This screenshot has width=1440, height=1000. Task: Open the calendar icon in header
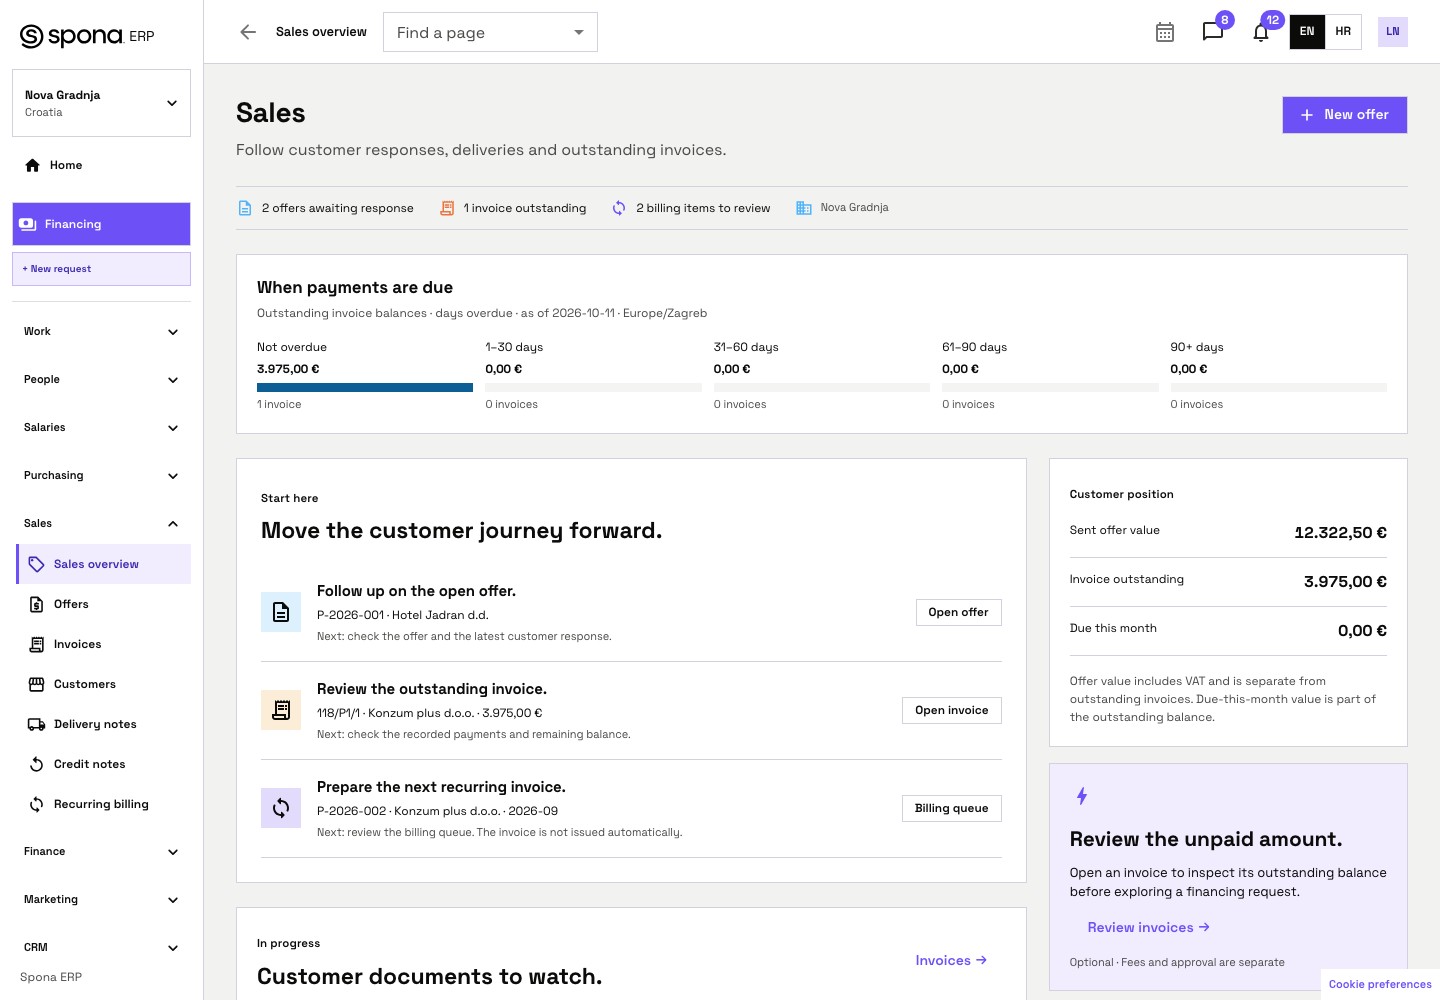pos(1165,32)
